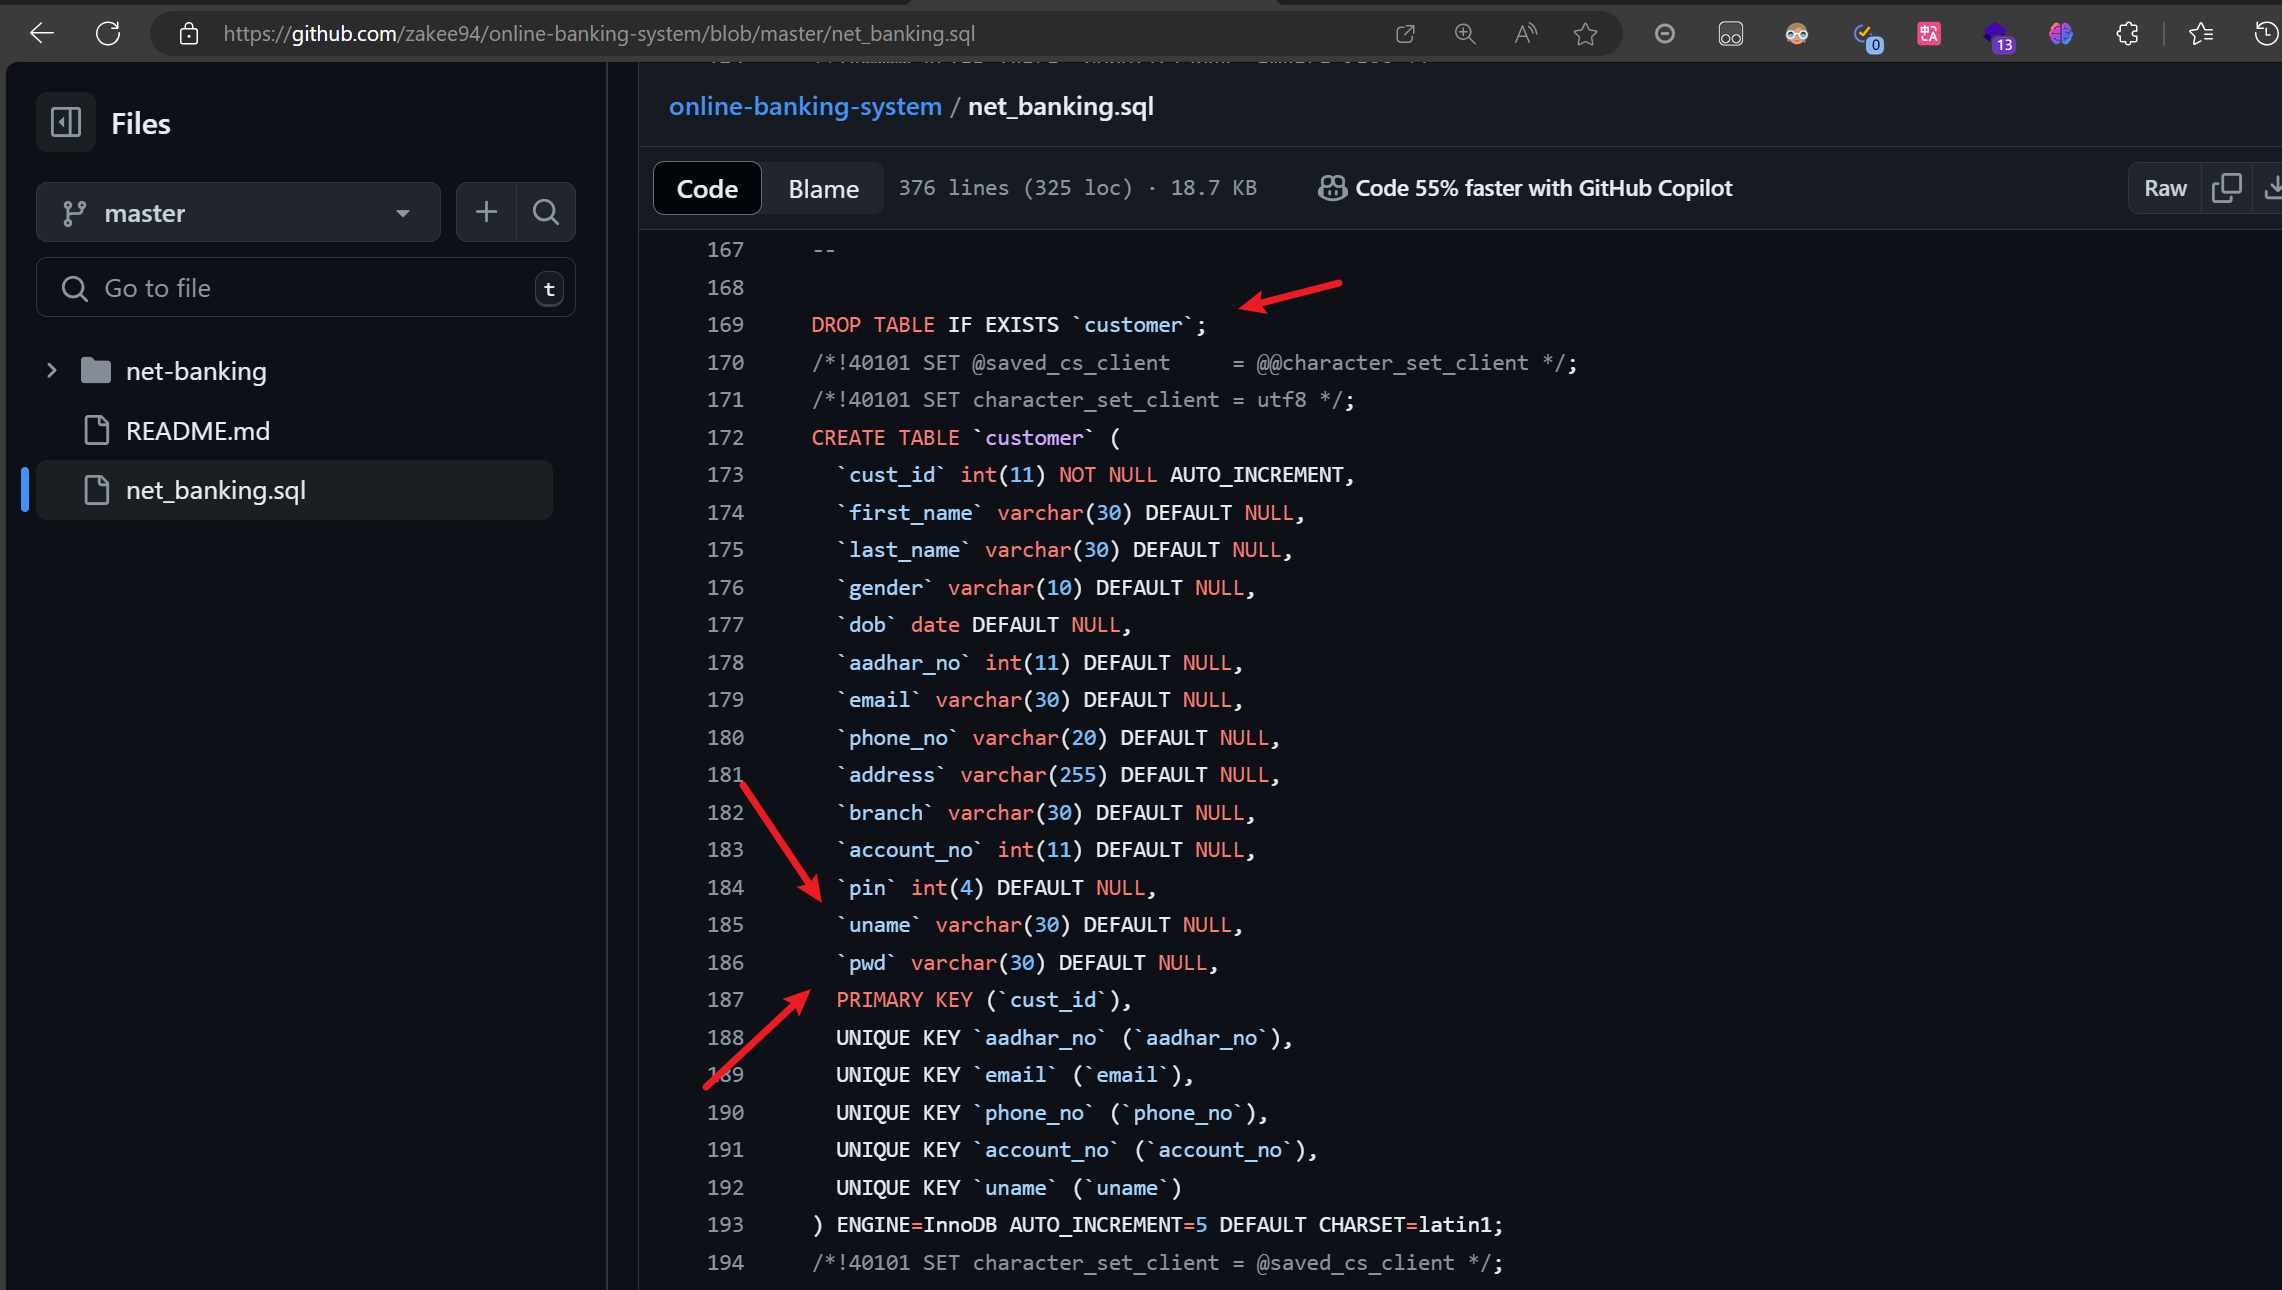Focus the Go to file search field
Screen dimensions: 2282x1290
(x=306, y=288)
